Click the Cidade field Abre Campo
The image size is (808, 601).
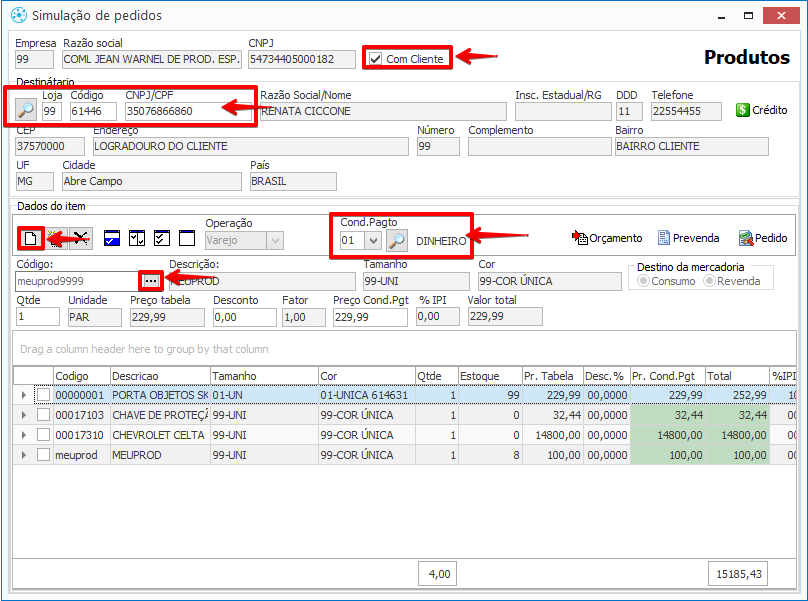[152, 181]
